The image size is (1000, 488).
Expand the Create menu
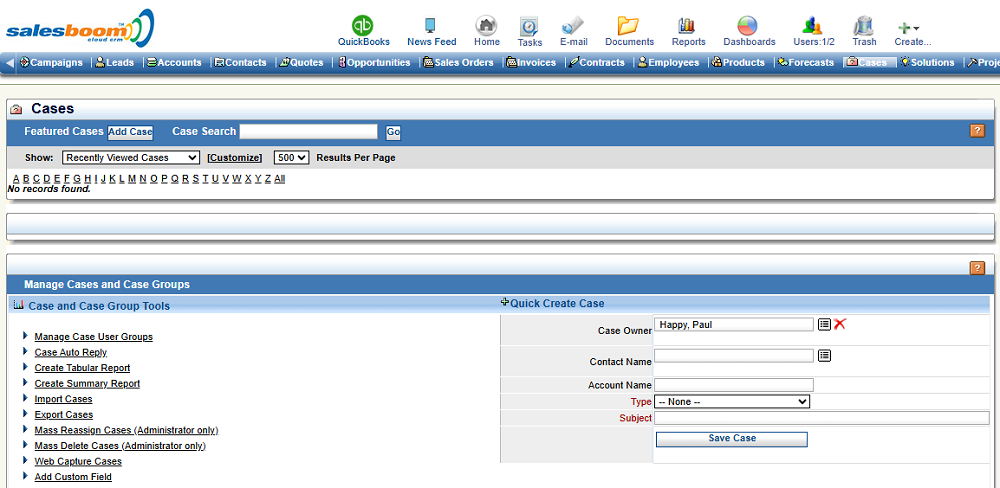911,29
